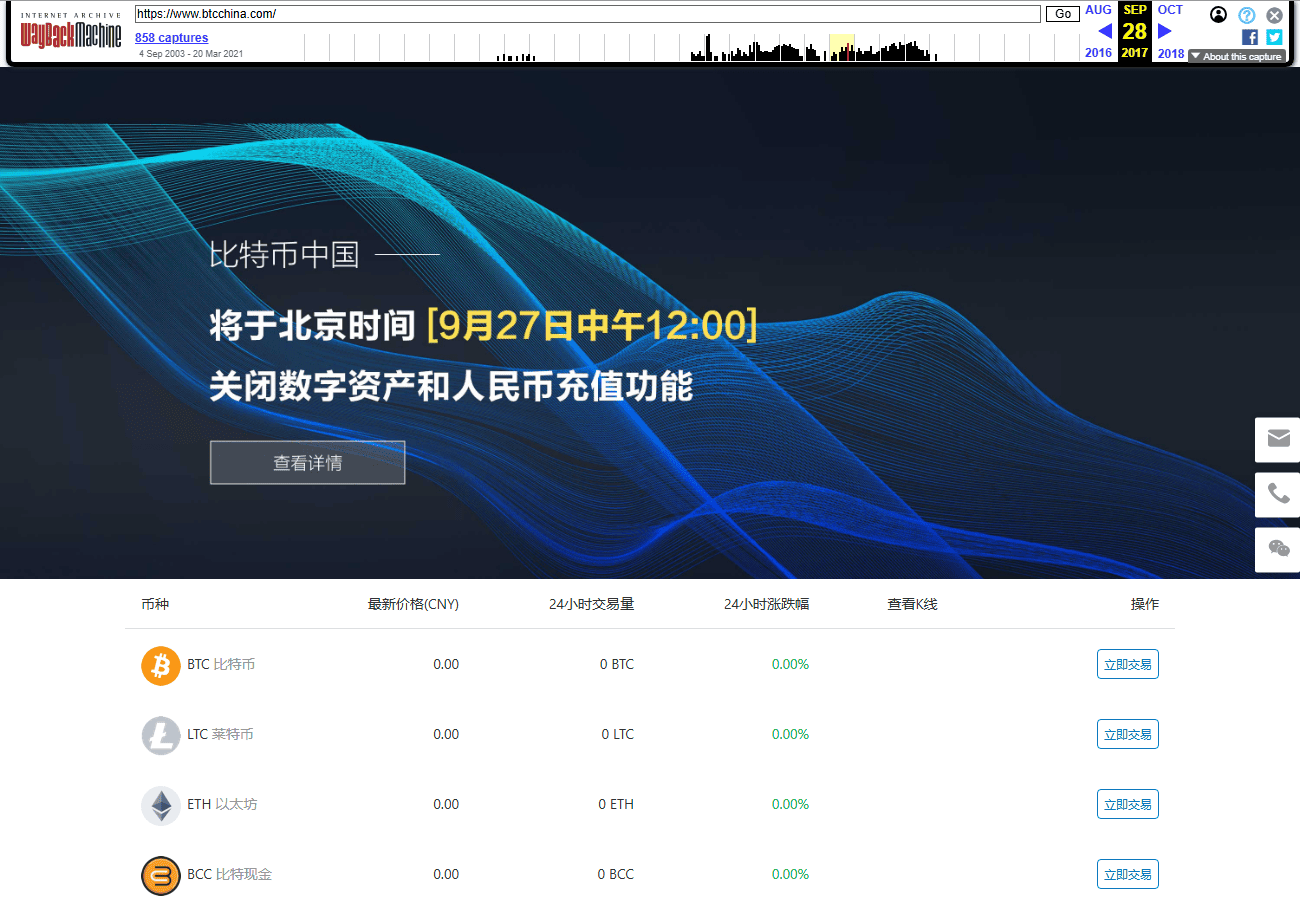Click the Ethereum ETH coin icon
1300x900 pixels.
[161, 805]
